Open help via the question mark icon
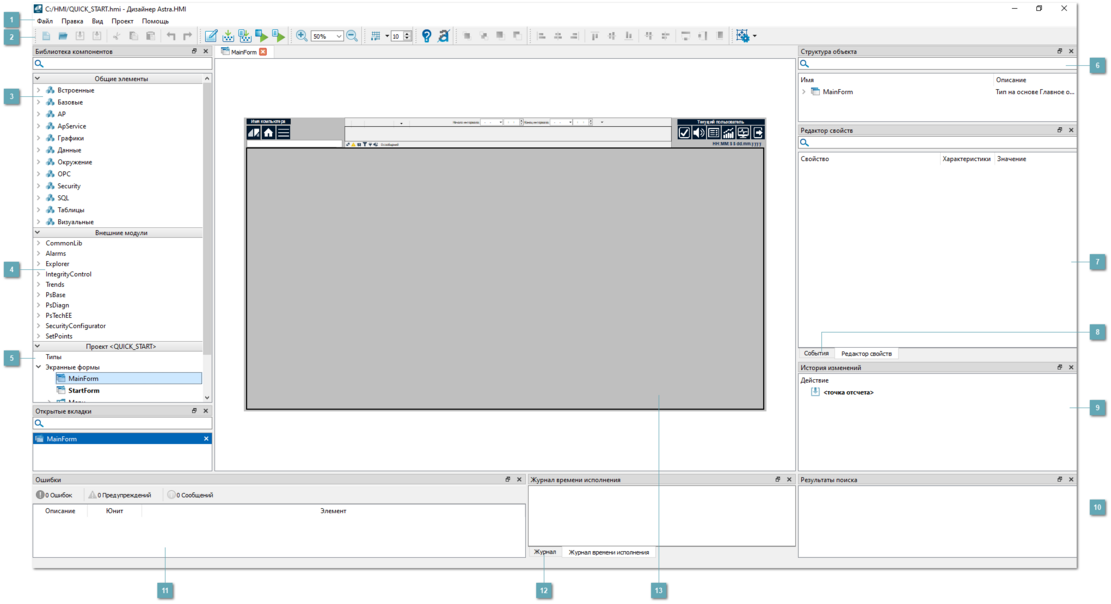 pos(427,36)
